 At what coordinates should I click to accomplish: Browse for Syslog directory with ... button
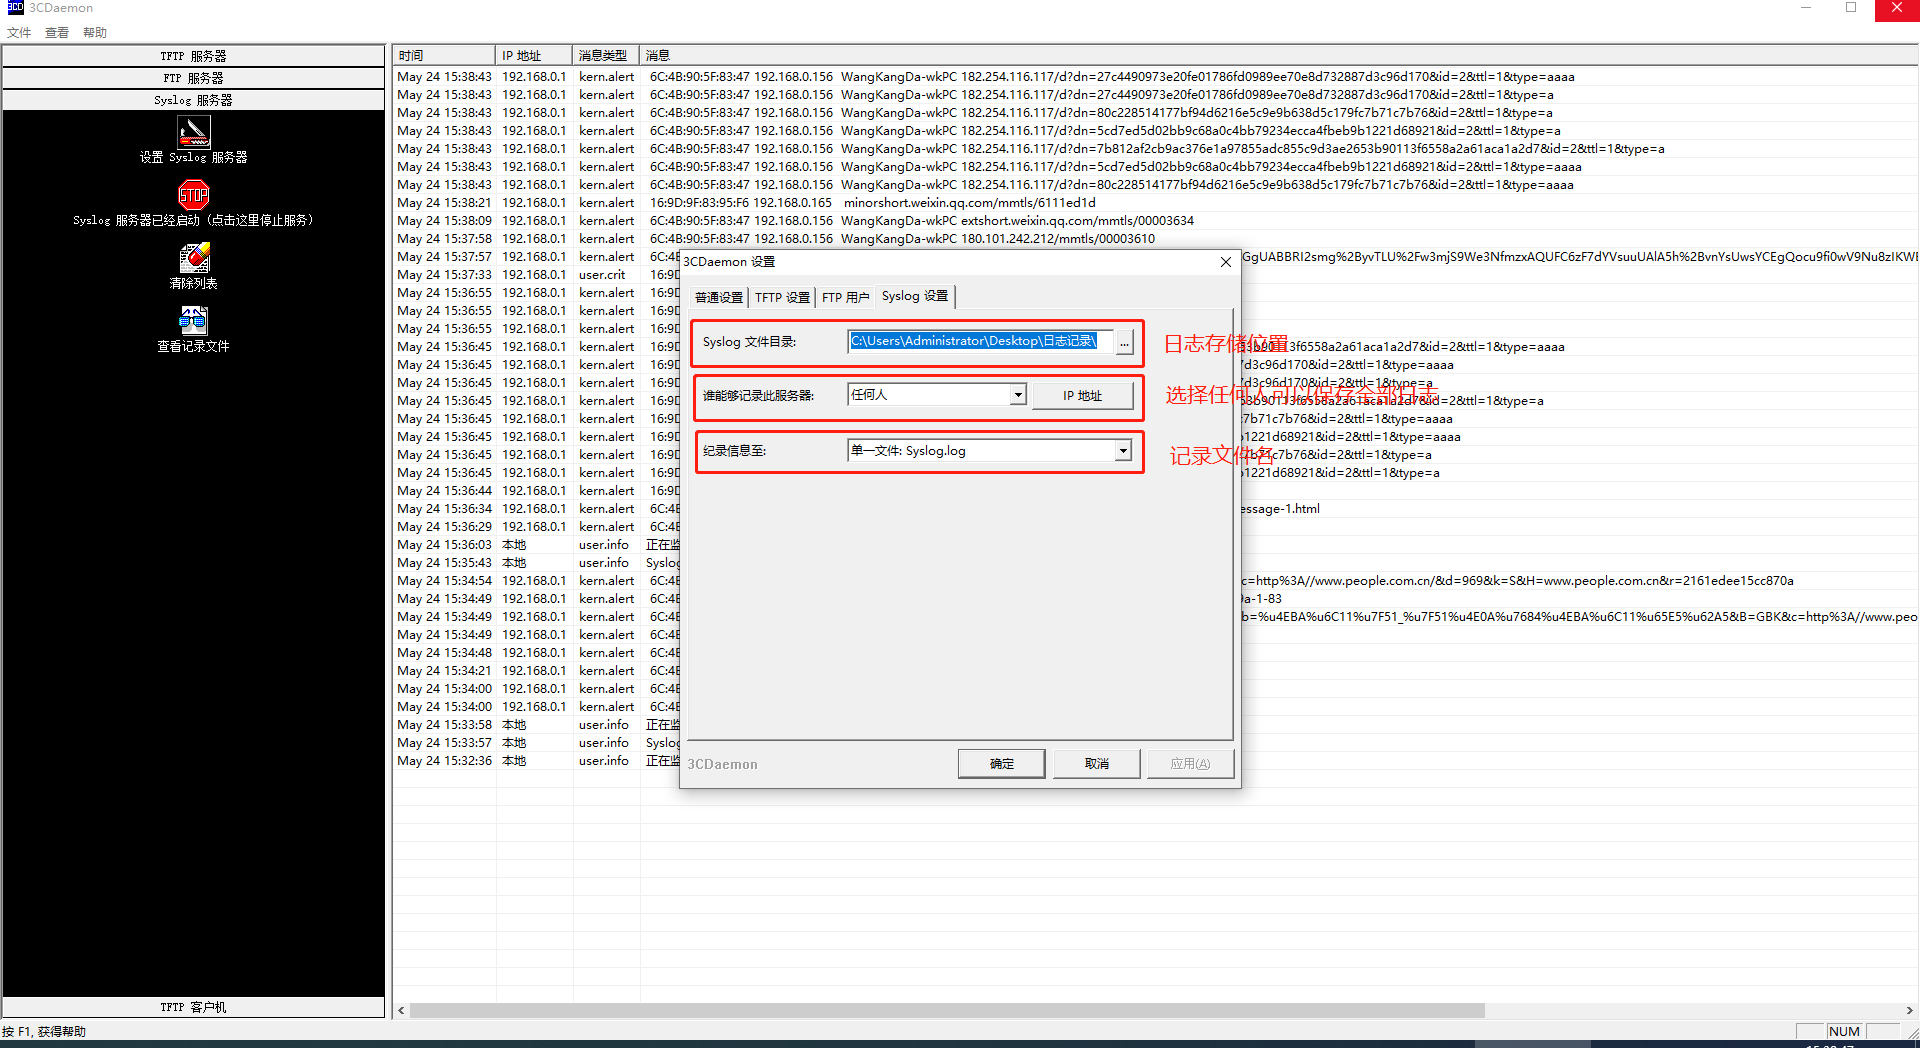pyautogui.click(x=1124, y=342)
